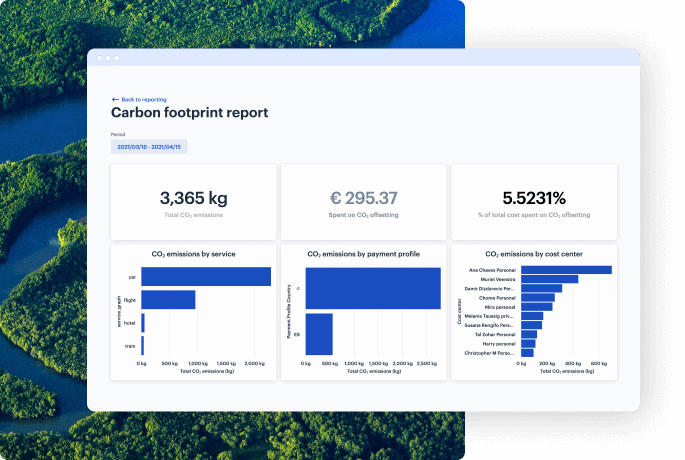This screenshot has width=685, height=460.
Task: Click the car bar in emissions by service
Action: click(x=206, y=277)
